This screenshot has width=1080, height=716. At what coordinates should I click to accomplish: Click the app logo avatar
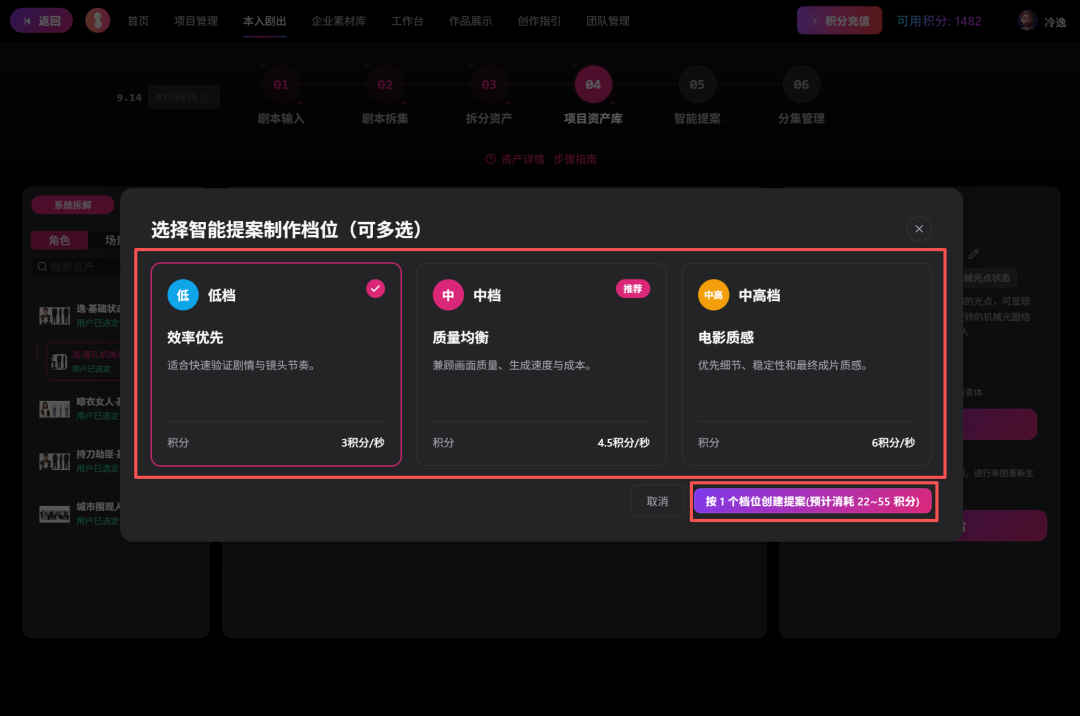point(98,21)
